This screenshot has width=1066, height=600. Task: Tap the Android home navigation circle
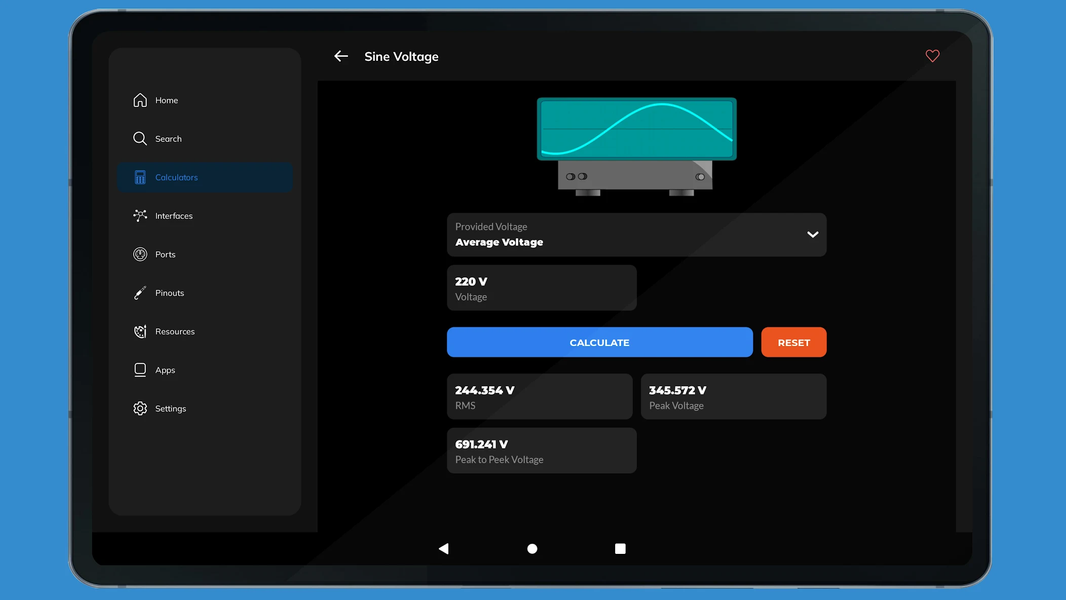pyautogui.click(x=531, y=548)
